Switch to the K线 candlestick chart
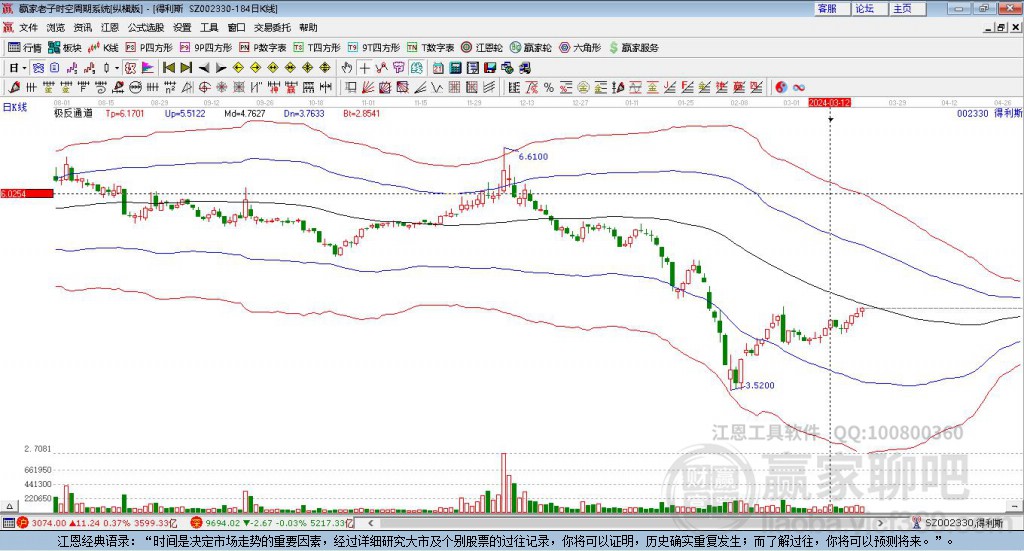The height and width of the screenshot is (551, 1024). pos(103,48)
